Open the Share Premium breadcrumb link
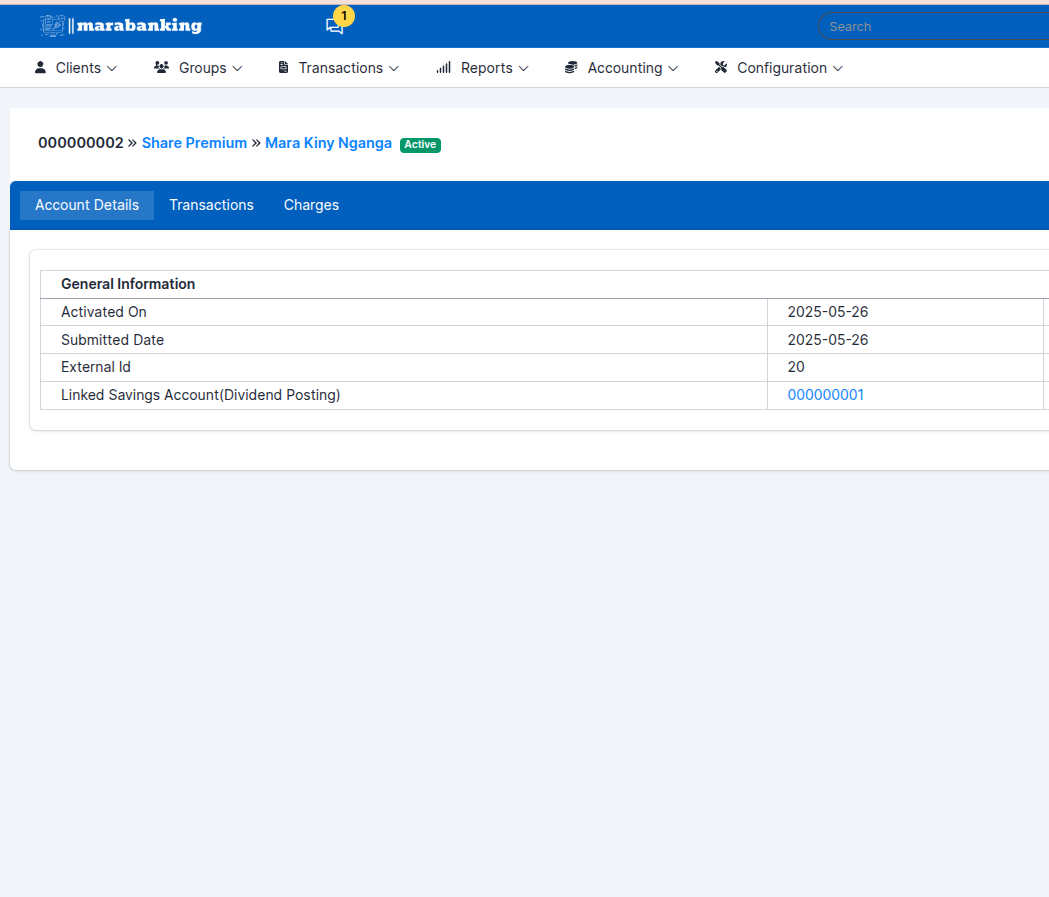 point(194,143)
